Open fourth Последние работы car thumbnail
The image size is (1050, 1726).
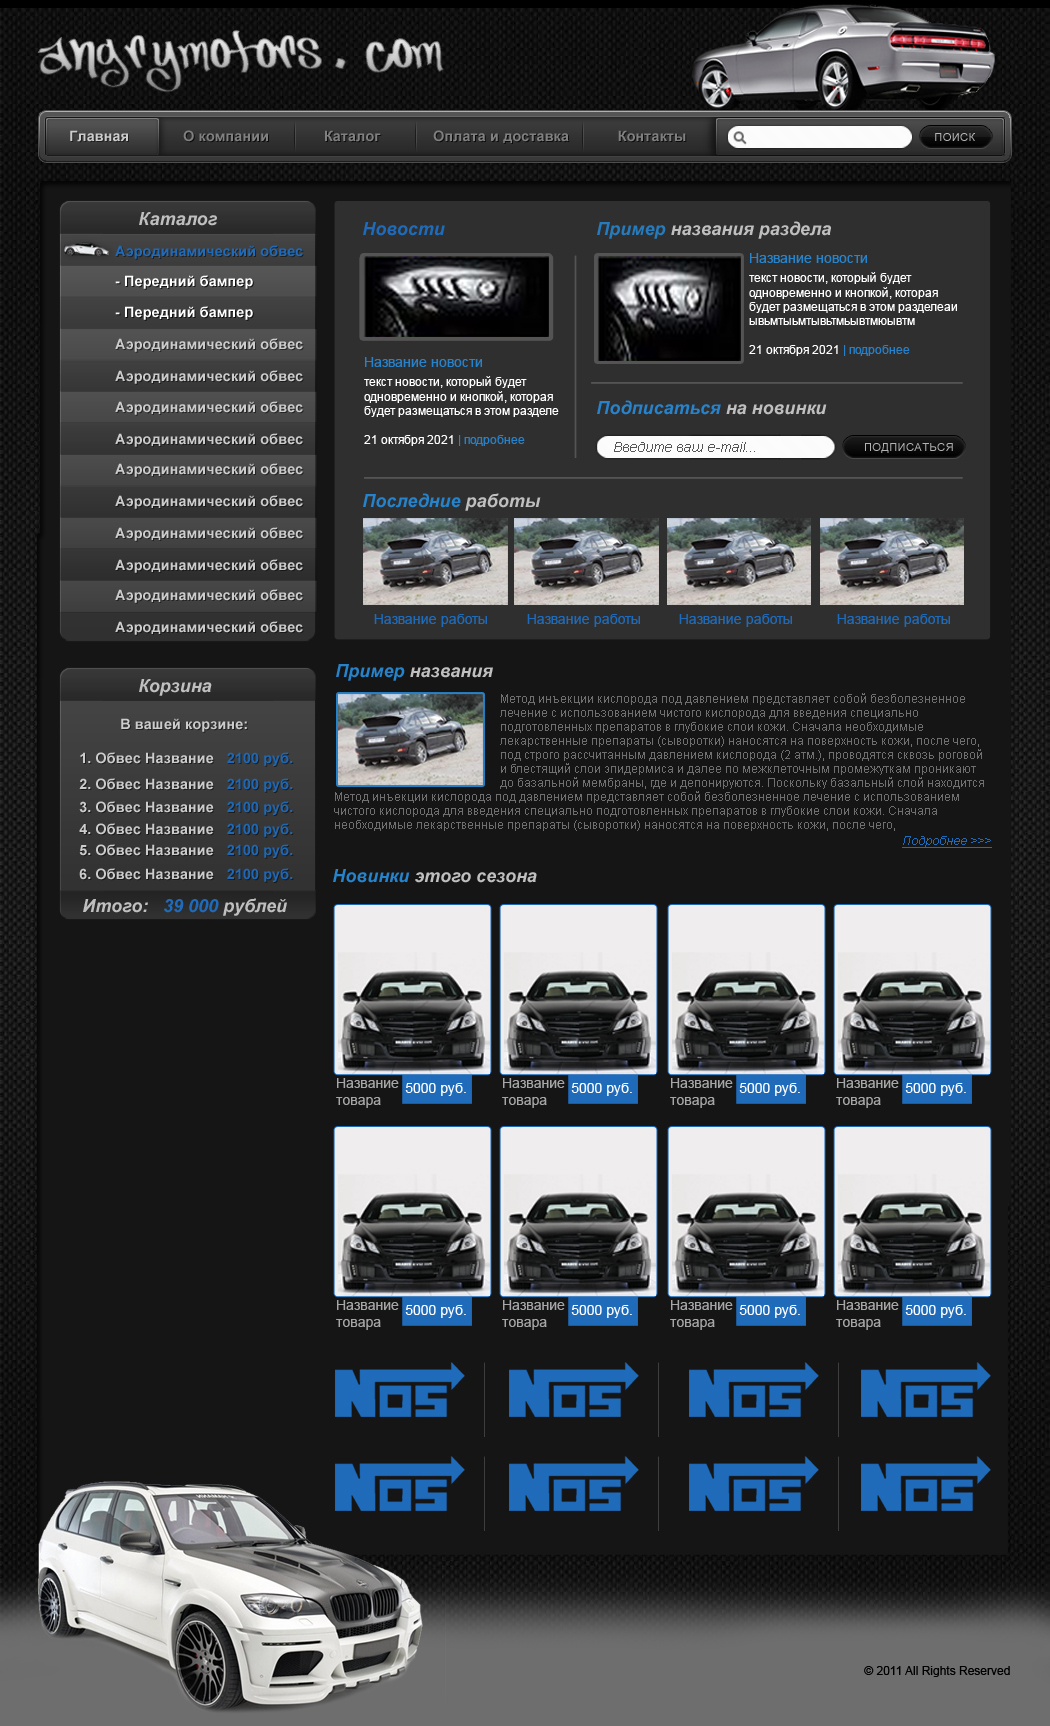pyautogui.click(x=892, y=561)
